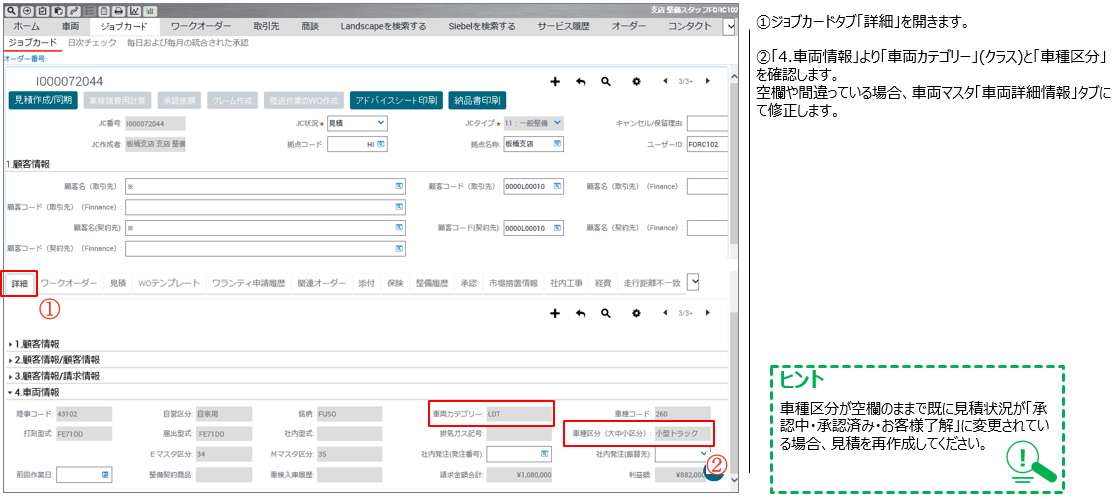This screenshot has width=1116, height=499.
Task: Open the calendar picker for 前回作業日
Action: 105,472
